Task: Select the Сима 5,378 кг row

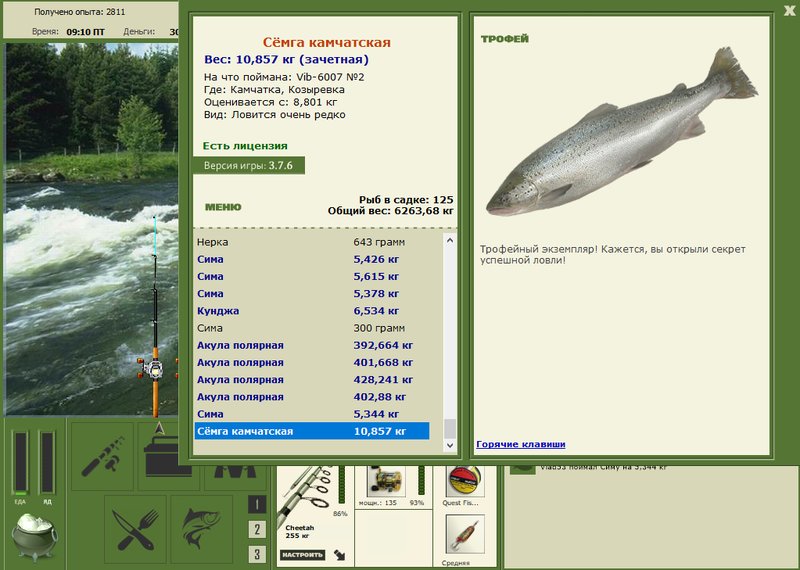Action: 312,294
